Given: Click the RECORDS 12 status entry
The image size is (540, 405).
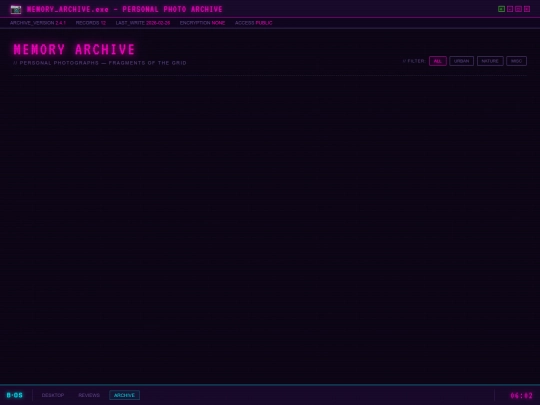Looking at the screenshot, I should point(91,23).
